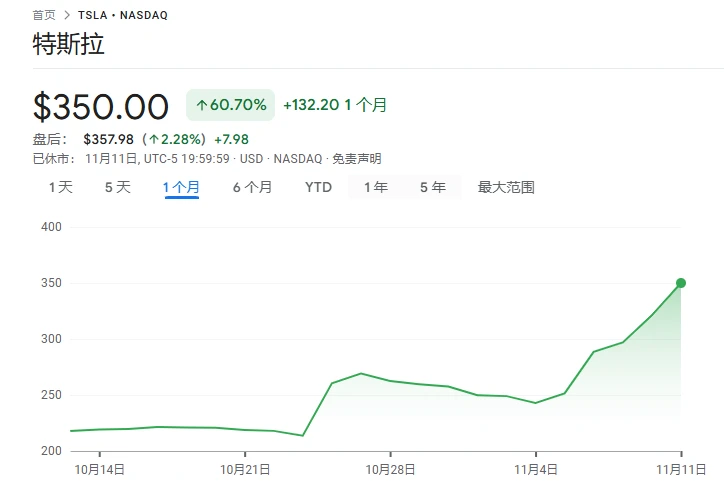Choose the 1年 time range
The height and width of the screenshot is (493, 724).
(376, 187)
